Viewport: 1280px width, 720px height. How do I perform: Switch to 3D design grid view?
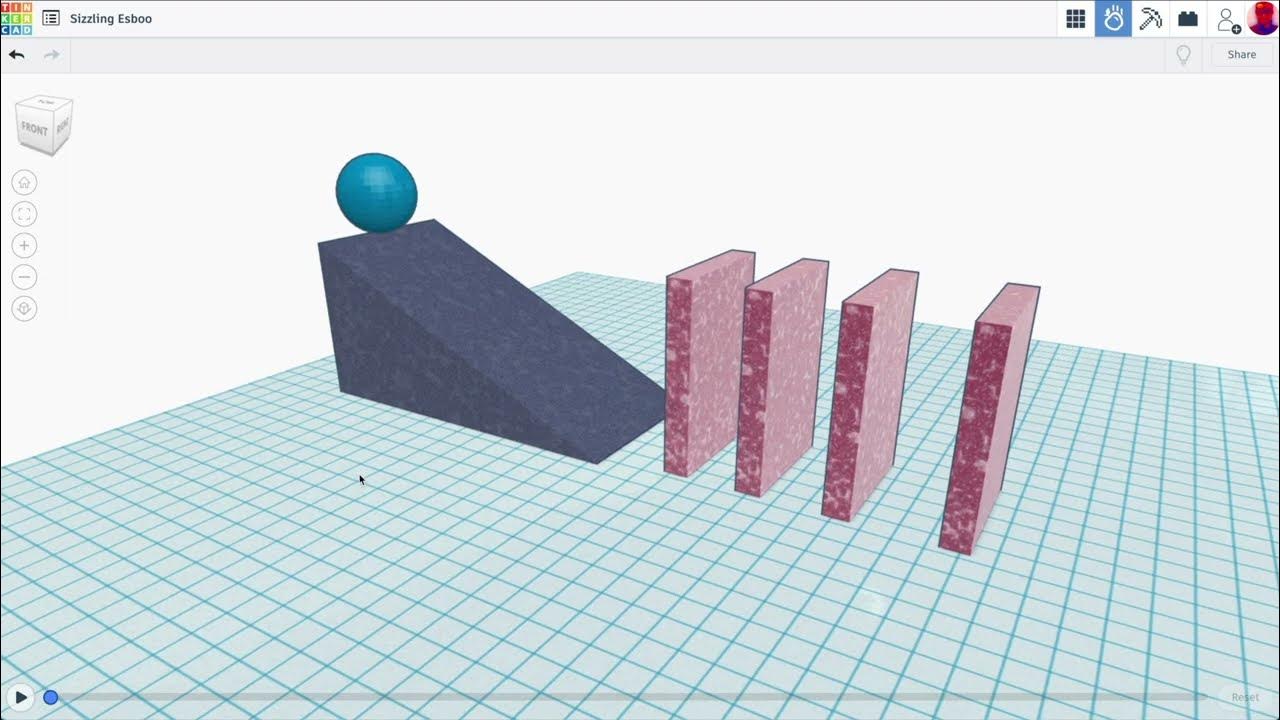(x=1076, y=19)
